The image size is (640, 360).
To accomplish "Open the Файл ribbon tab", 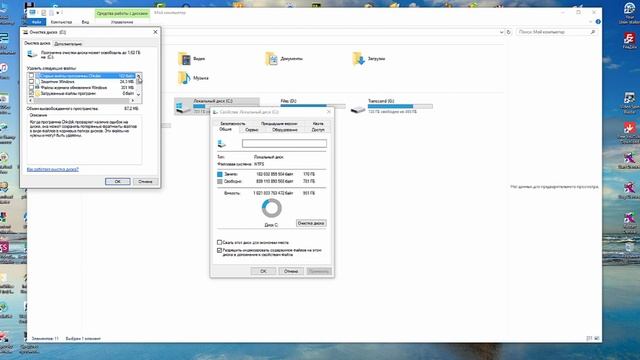I will pyautogui.click(x=36, y=22).
